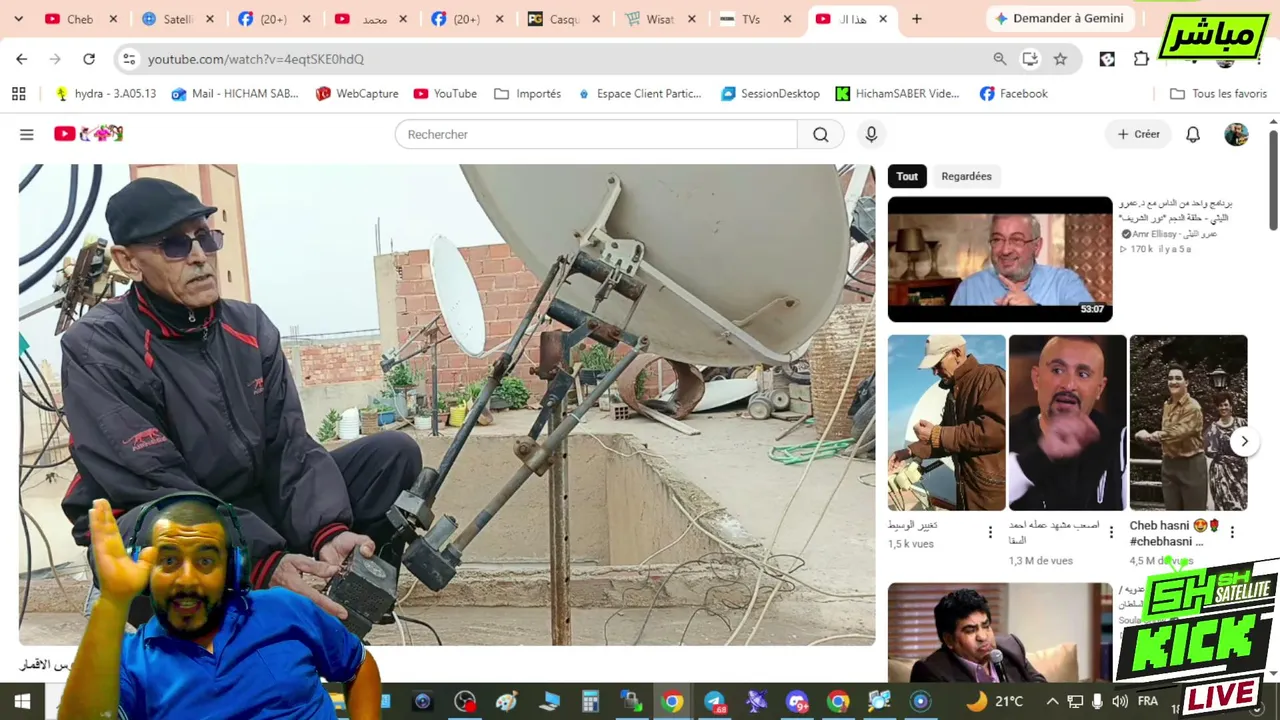Open a new browser tab
This screenshot has width=1280, height=720.
pos(916,19)
